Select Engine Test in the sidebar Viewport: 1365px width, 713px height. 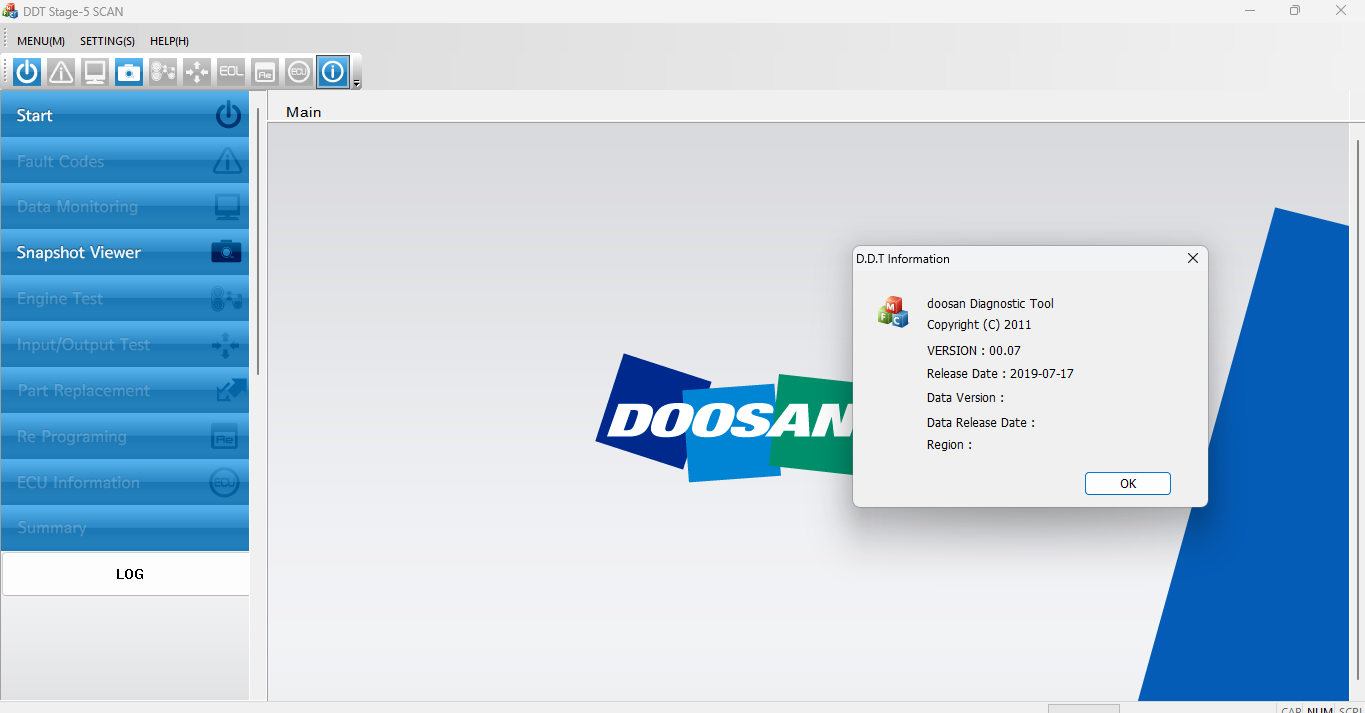coord(125,299)
